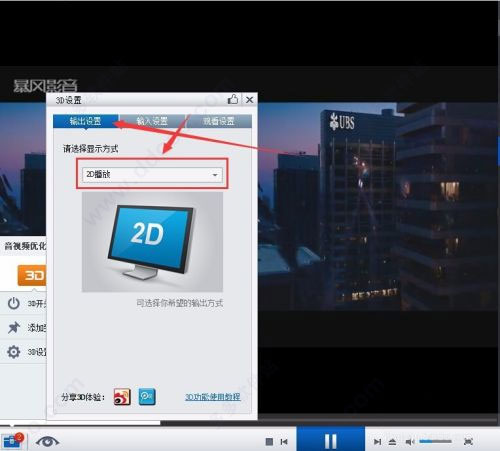Toggle the 3D开关 power icon
Viewport: 500px width, 451px height.
[14, 304]
